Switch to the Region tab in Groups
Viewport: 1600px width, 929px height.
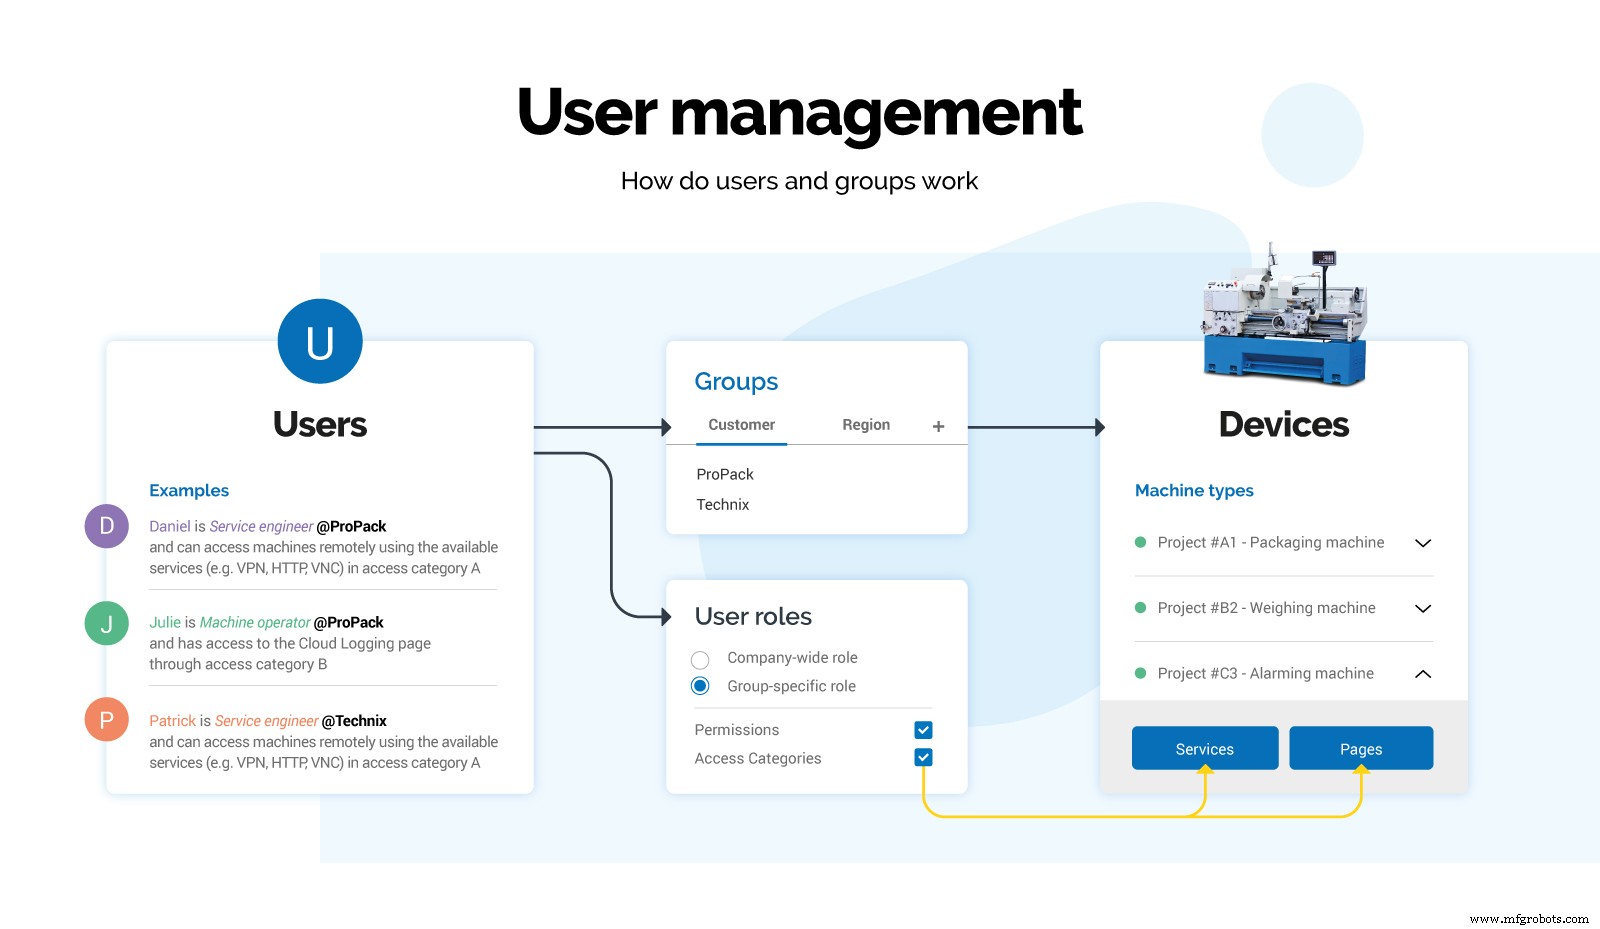tap(866, 424)
